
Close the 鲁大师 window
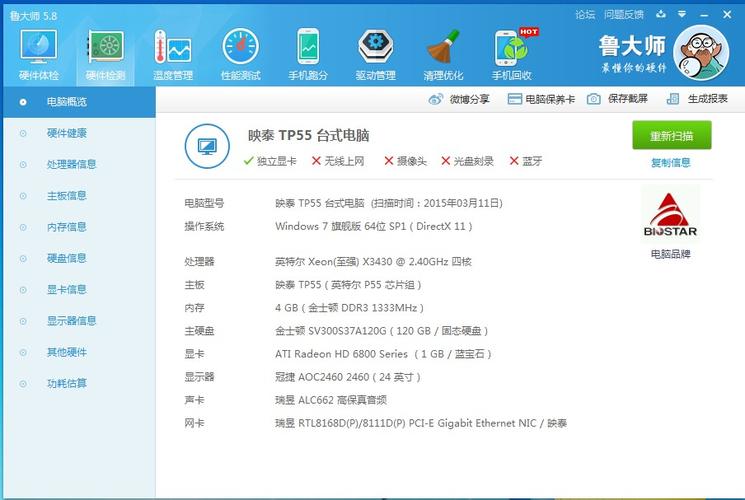[727, 15]
